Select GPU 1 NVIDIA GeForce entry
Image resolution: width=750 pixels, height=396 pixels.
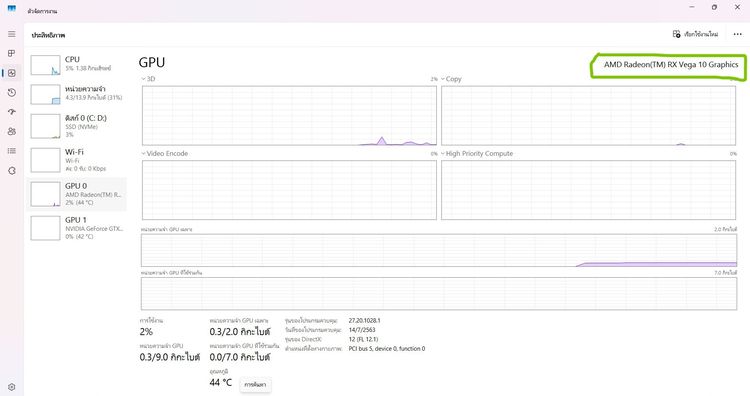pos(77,228)
